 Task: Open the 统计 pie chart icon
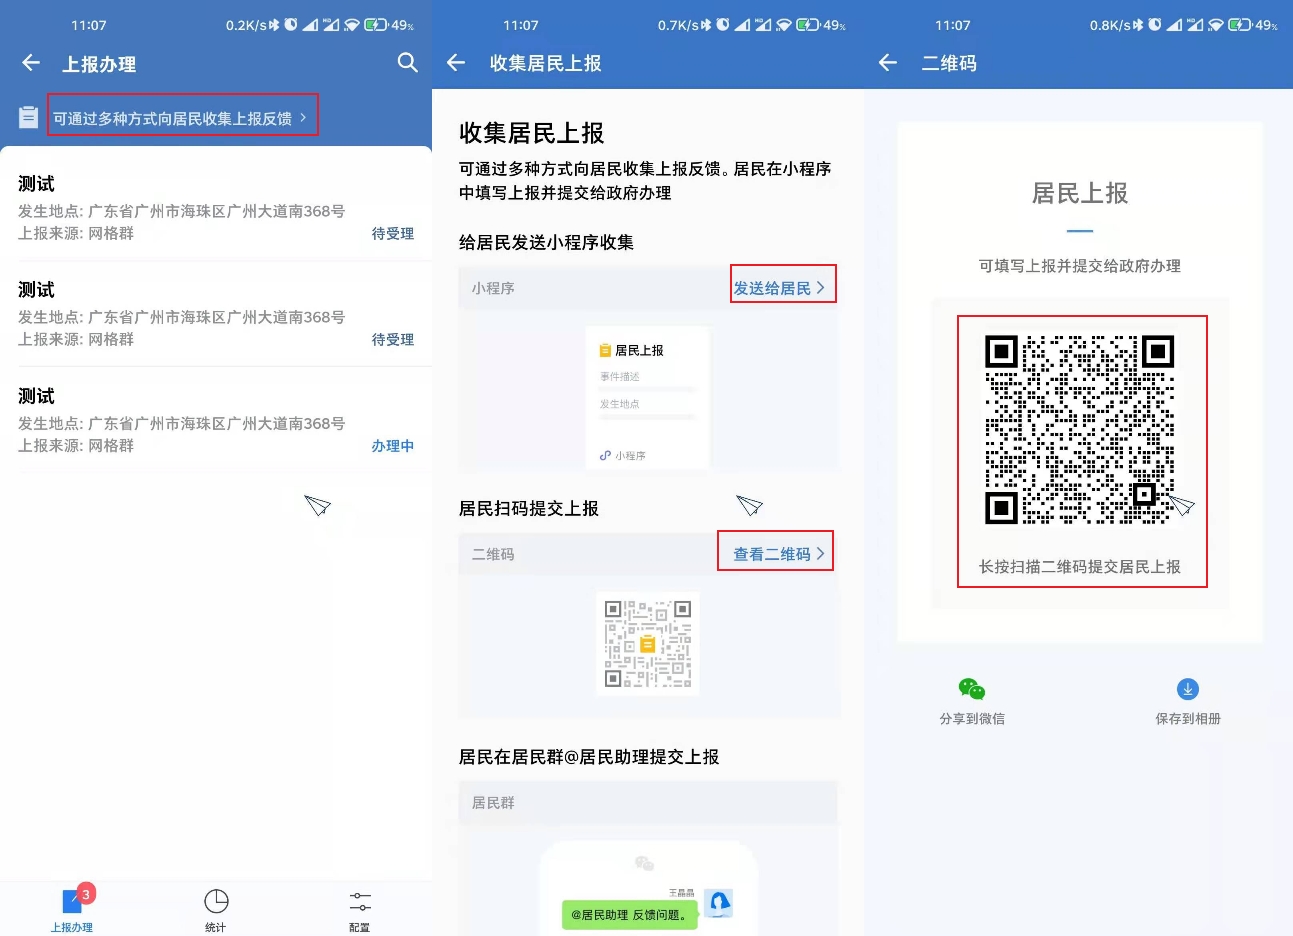[x=216, y=902]
